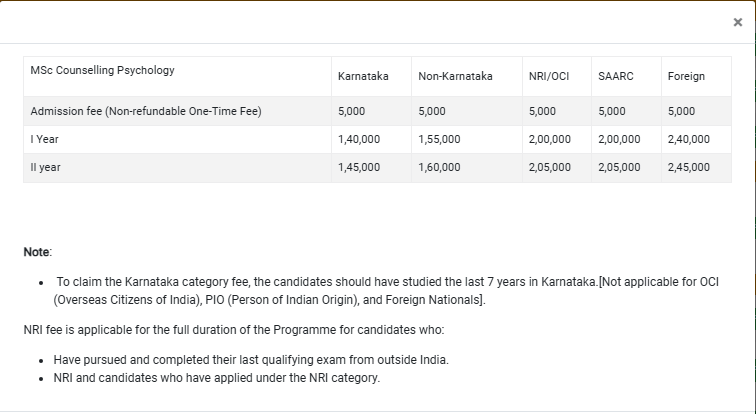Select the II year row label
756x414 pixels.
[x=46, y=167]
